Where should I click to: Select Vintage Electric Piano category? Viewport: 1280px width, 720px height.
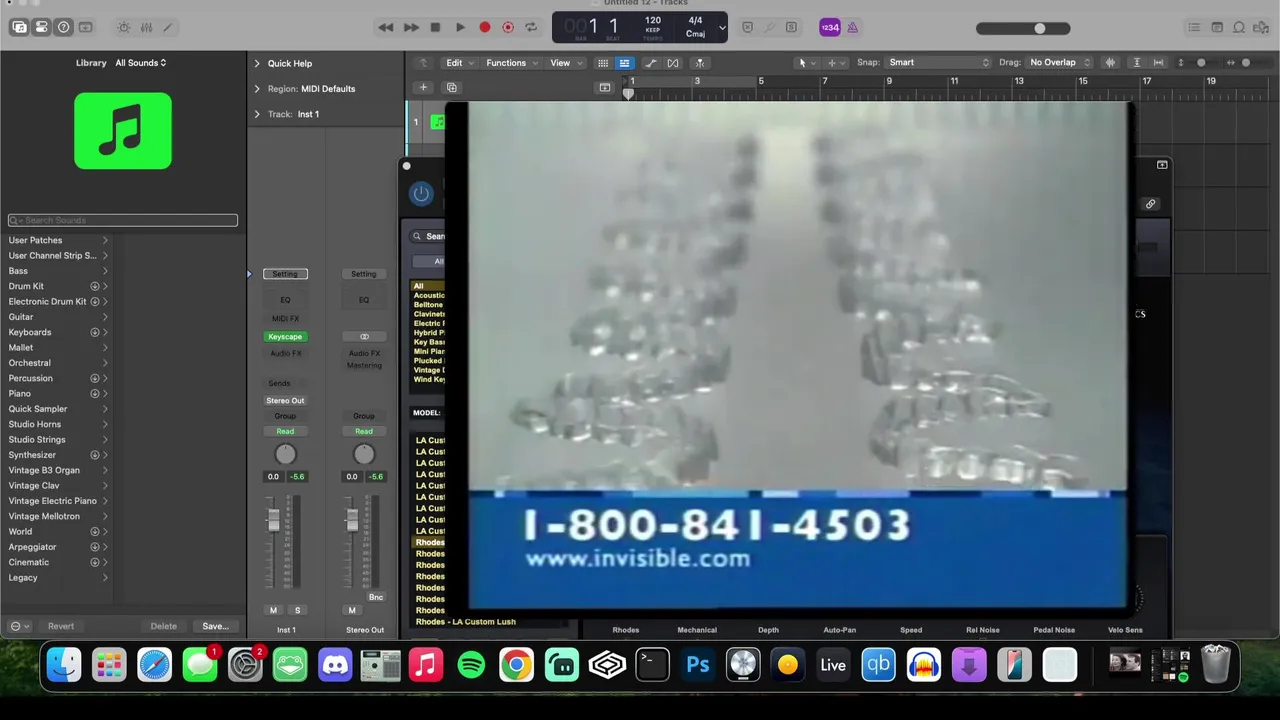58,501
